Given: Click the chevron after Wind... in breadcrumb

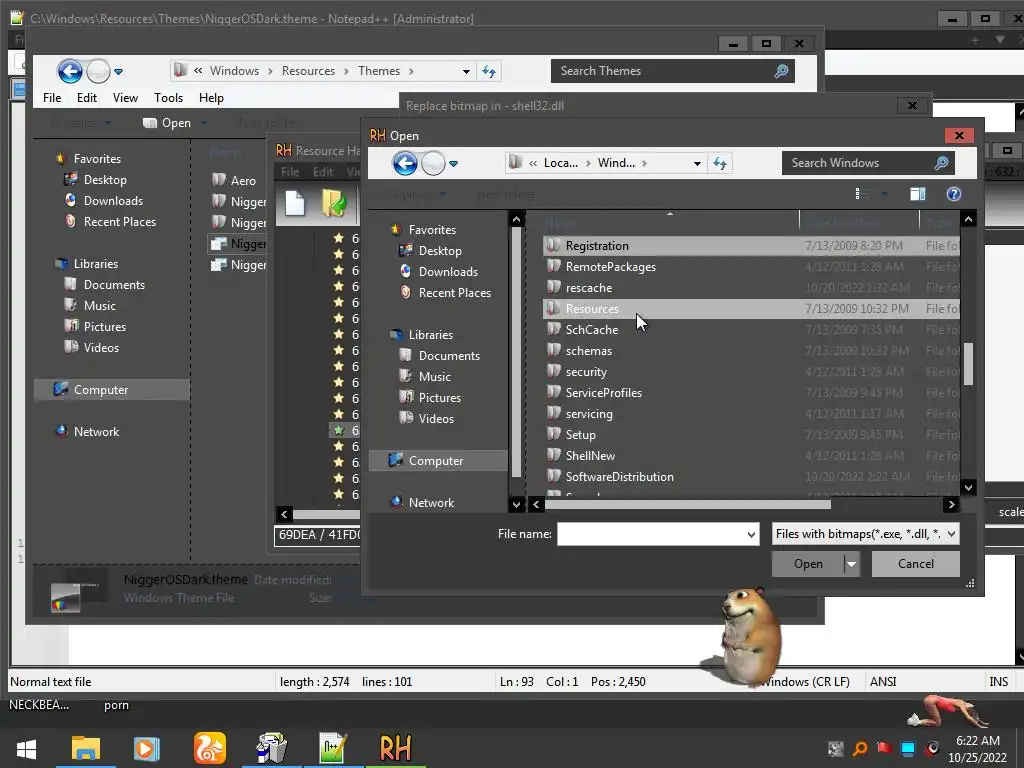Looking at the screenshot, I should pos(644,163).
